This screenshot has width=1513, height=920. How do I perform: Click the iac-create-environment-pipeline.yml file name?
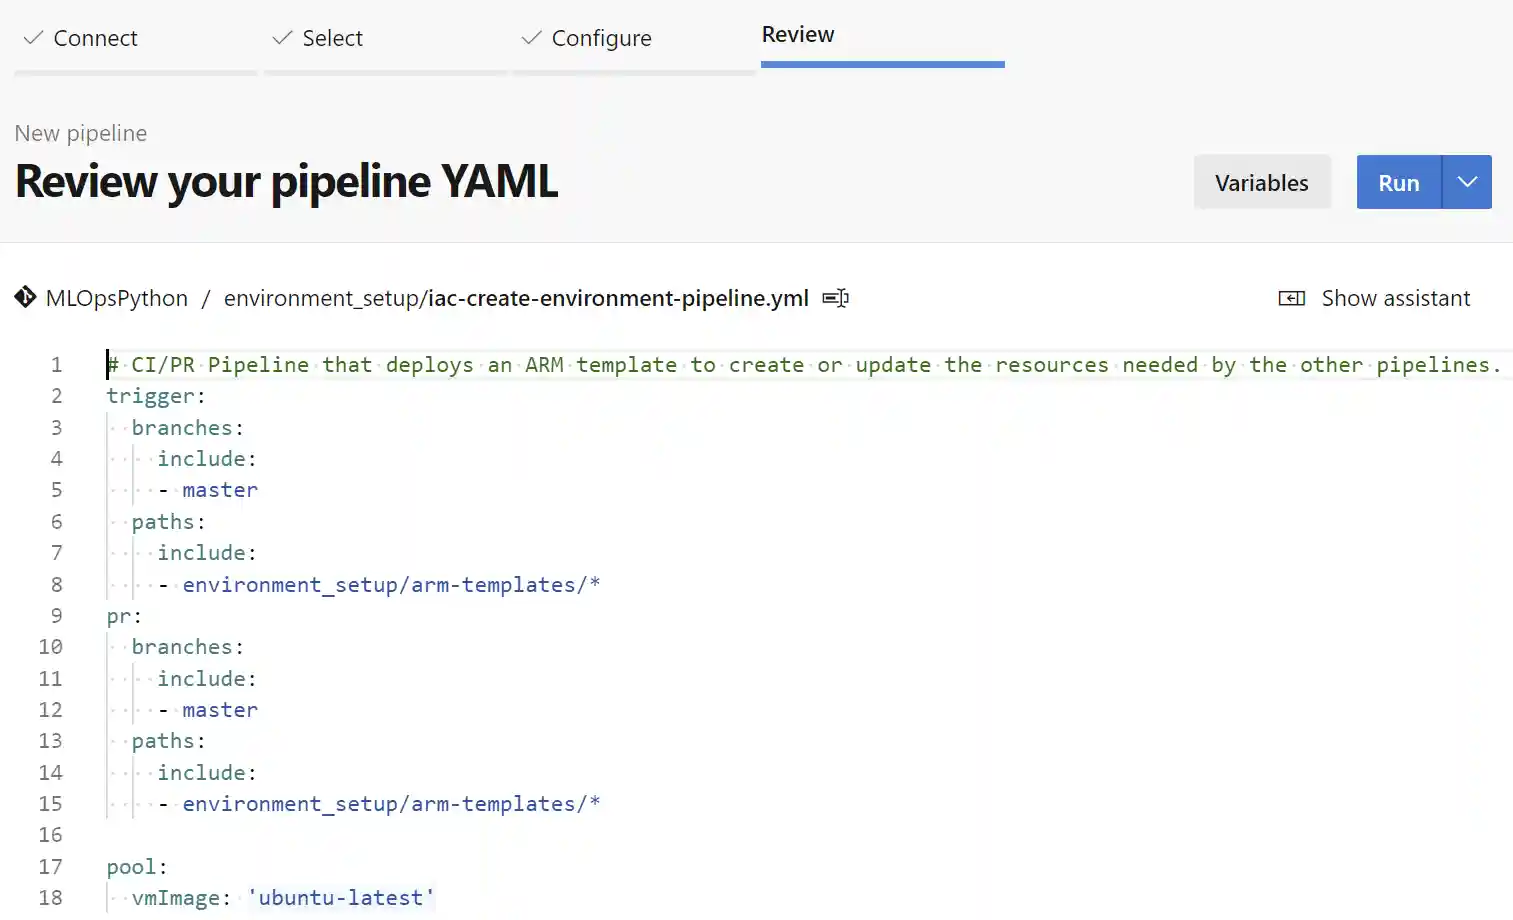pos(618,298)
